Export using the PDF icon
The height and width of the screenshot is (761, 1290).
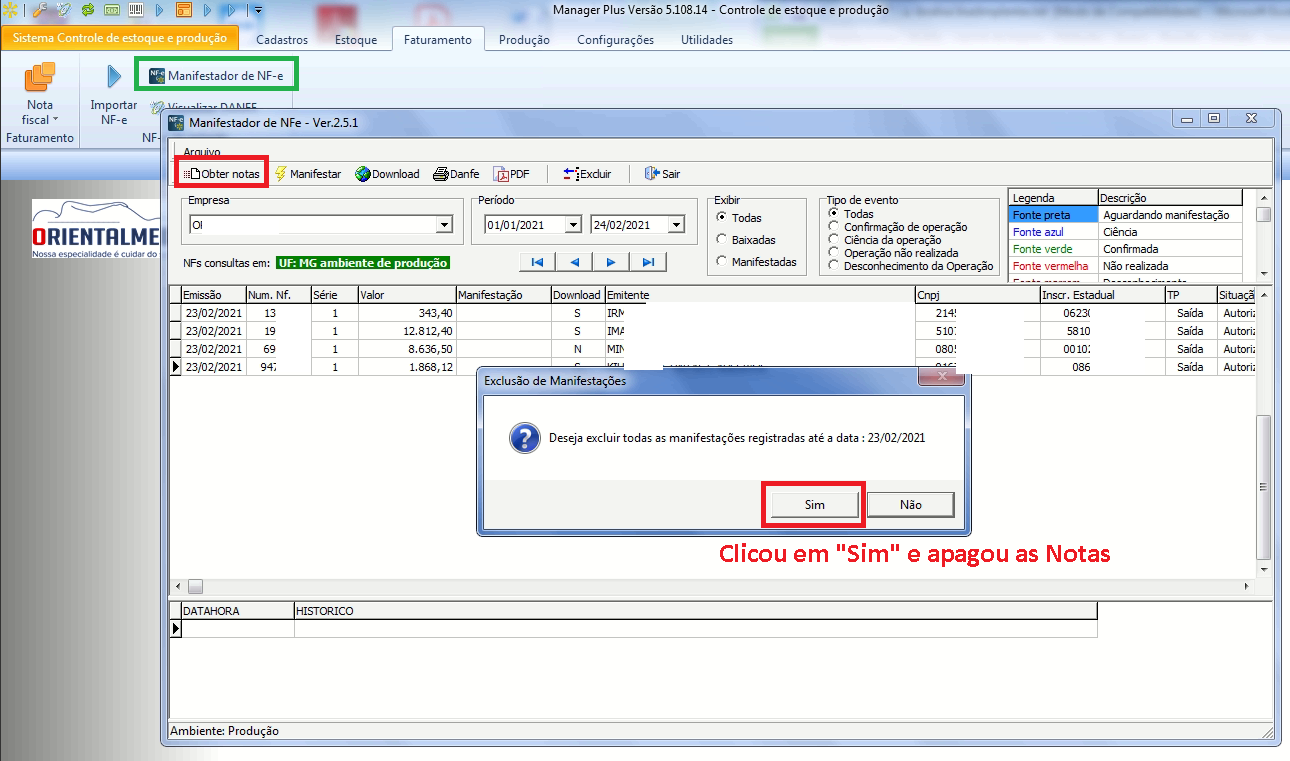(501, 174)
